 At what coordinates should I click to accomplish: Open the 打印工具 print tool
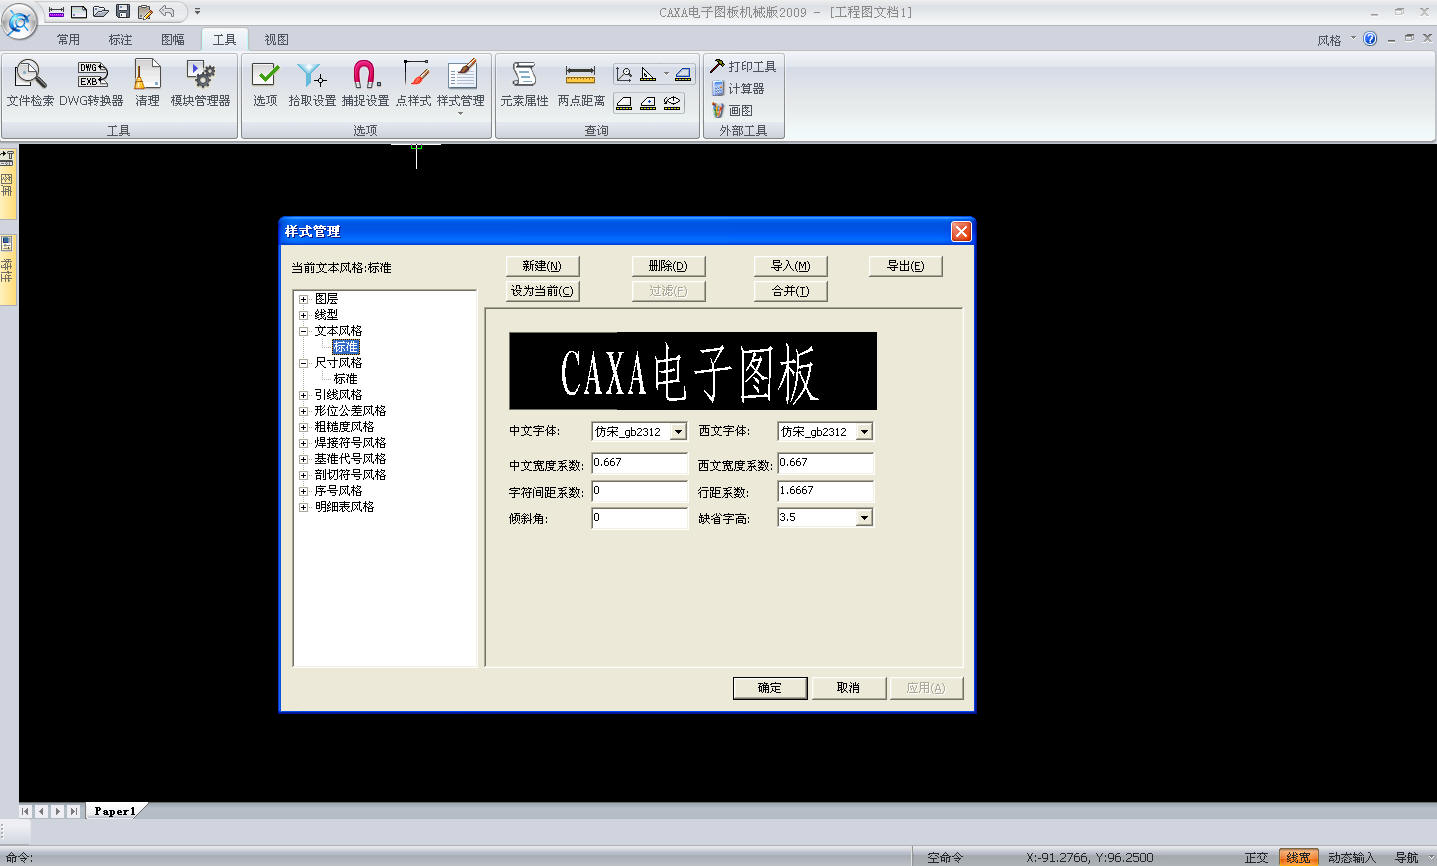pos(743,66)
